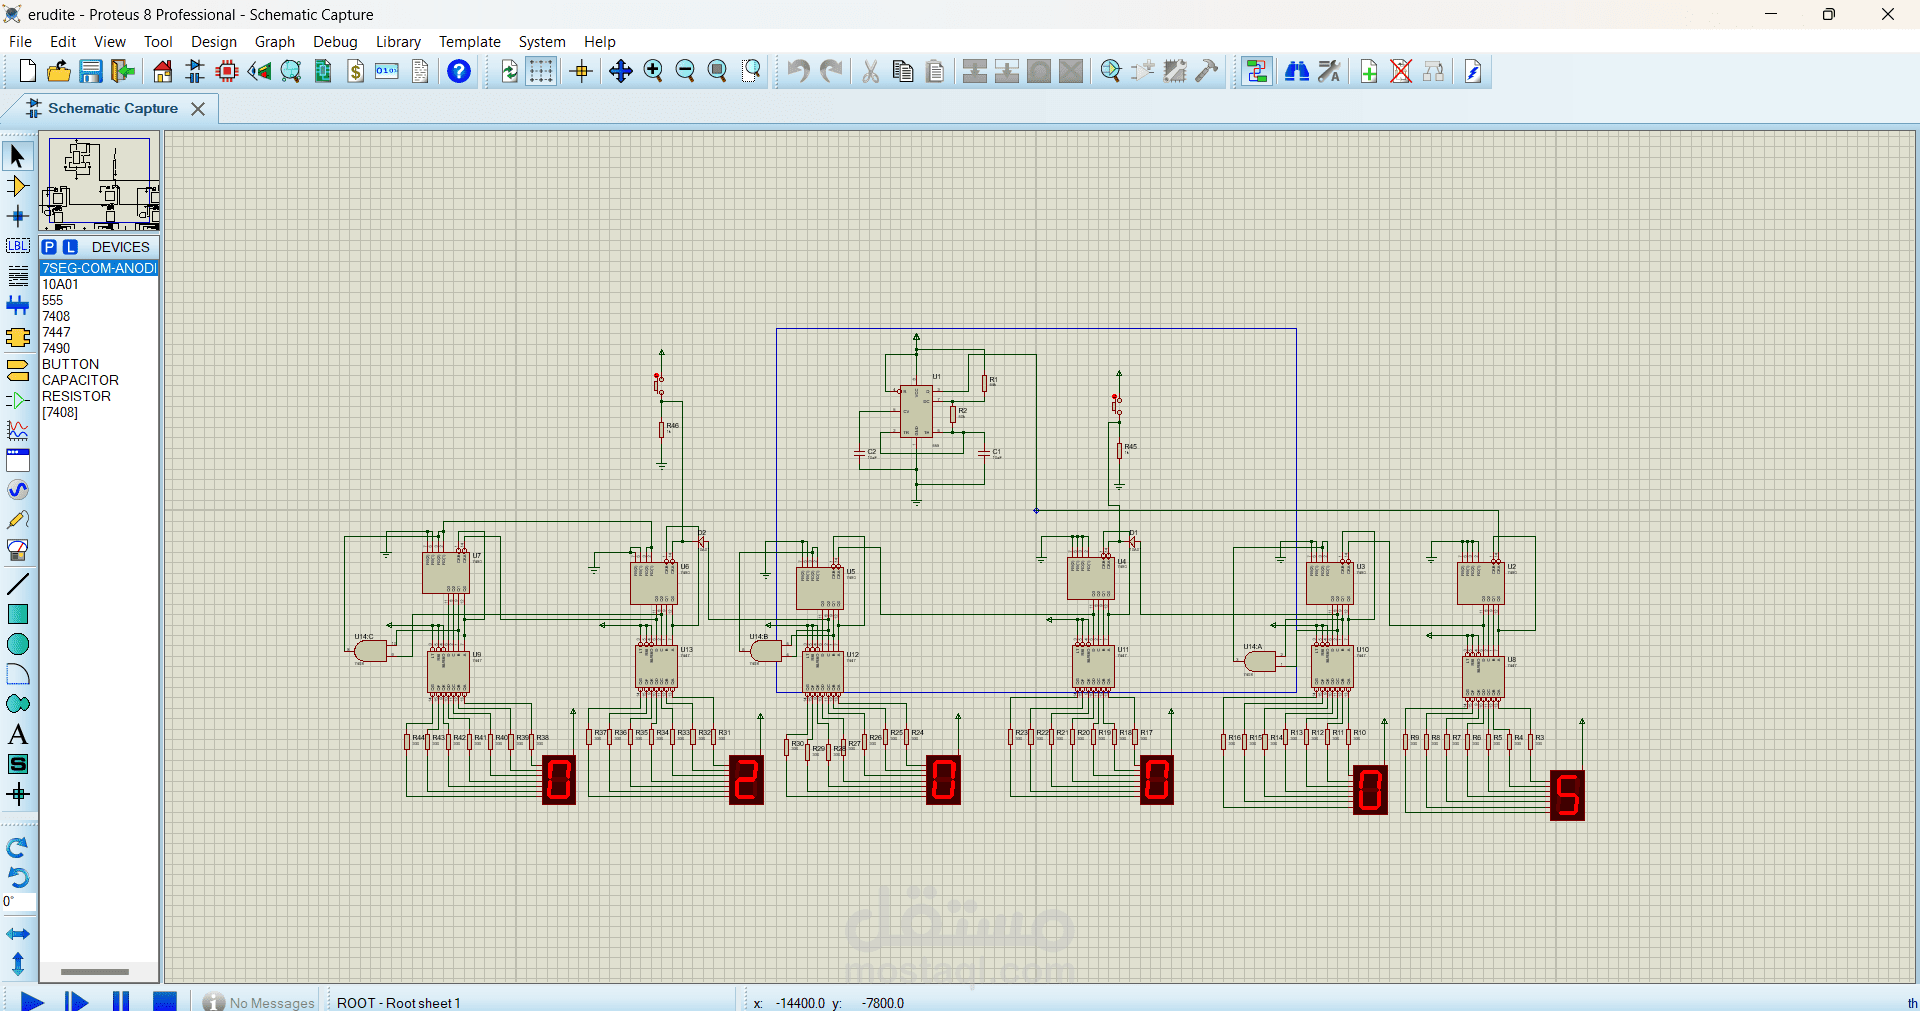Toggle the wire autorouter
The image size is (1920, 1011).
pos(1257,71)
